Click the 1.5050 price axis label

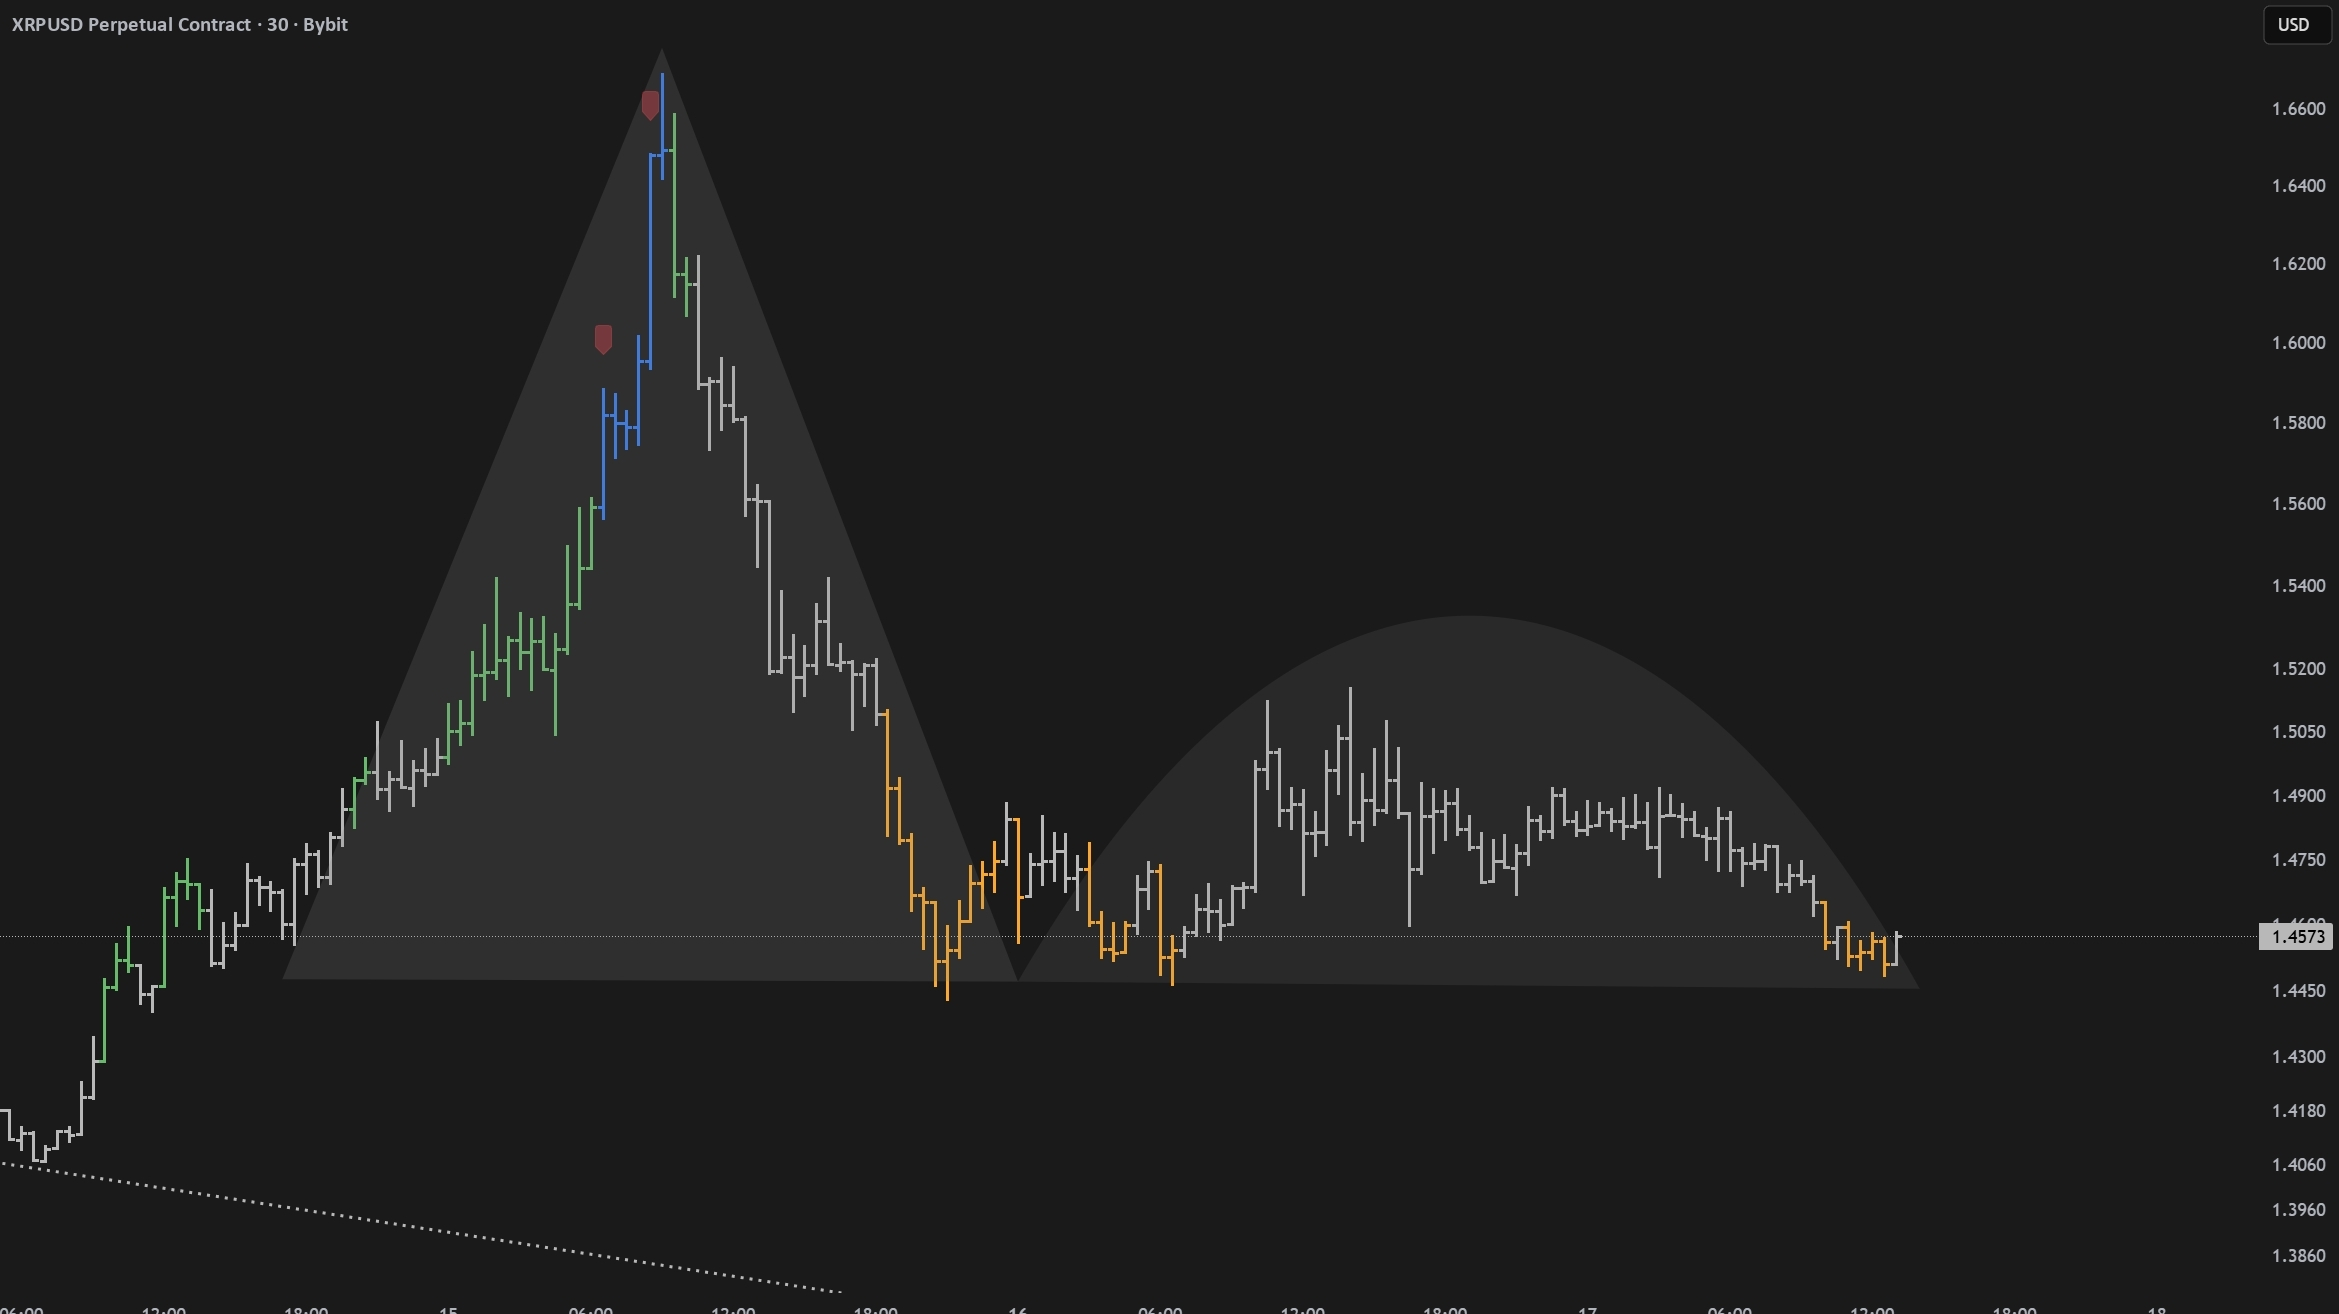[2298, 732]
